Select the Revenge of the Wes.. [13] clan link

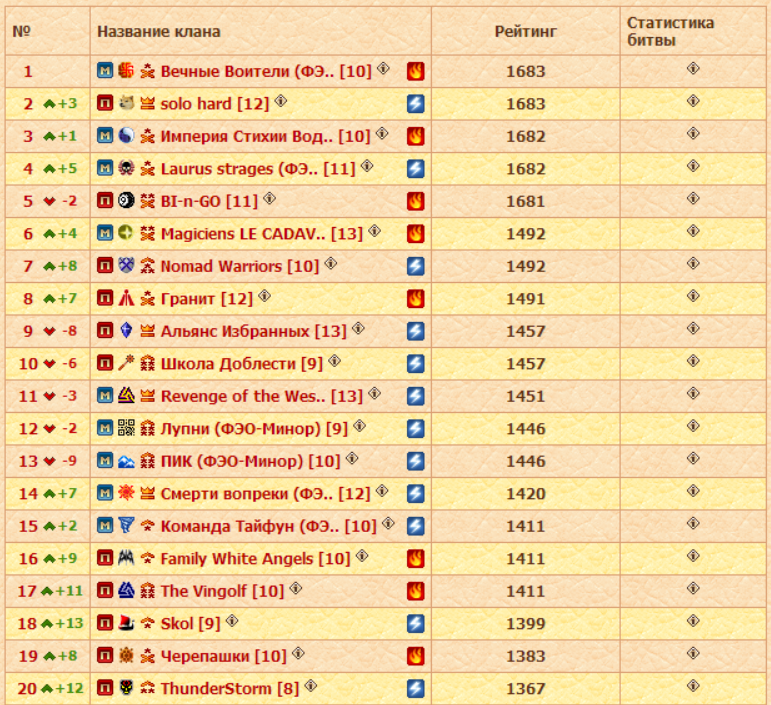click(x=261, y=396)
